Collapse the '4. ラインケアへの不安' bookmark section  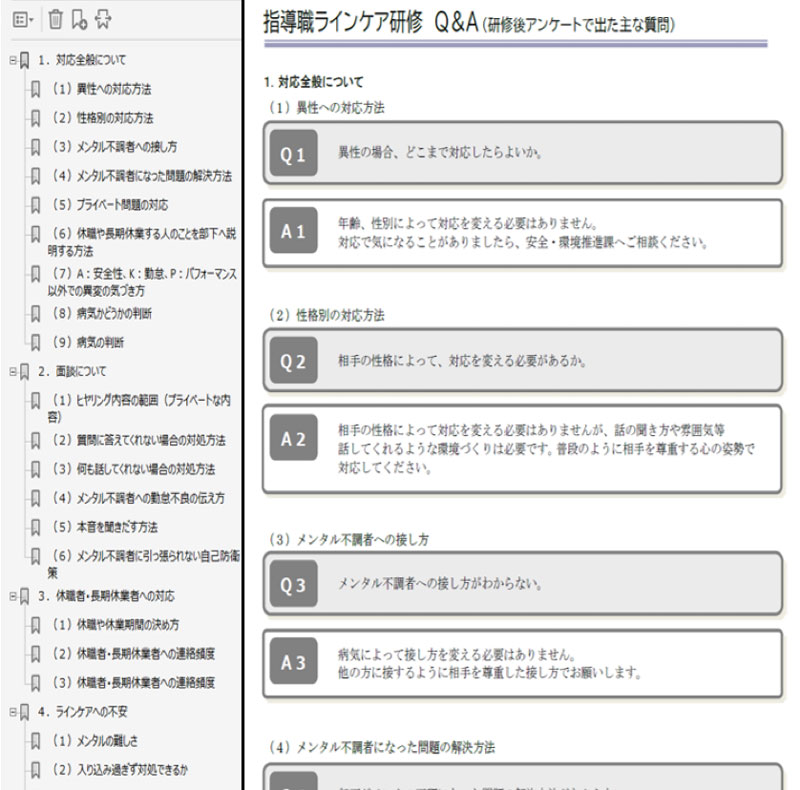coord(10,712)
